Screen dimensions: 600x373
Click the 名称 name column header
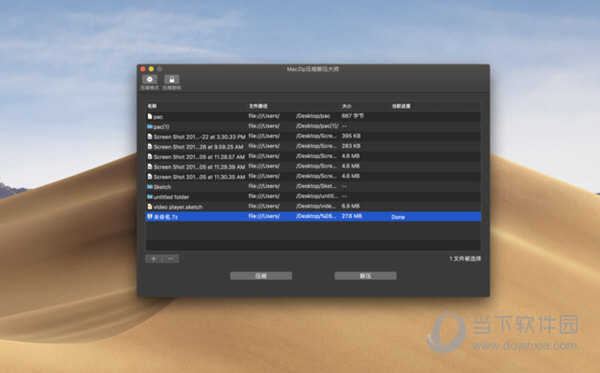point(152,106)
